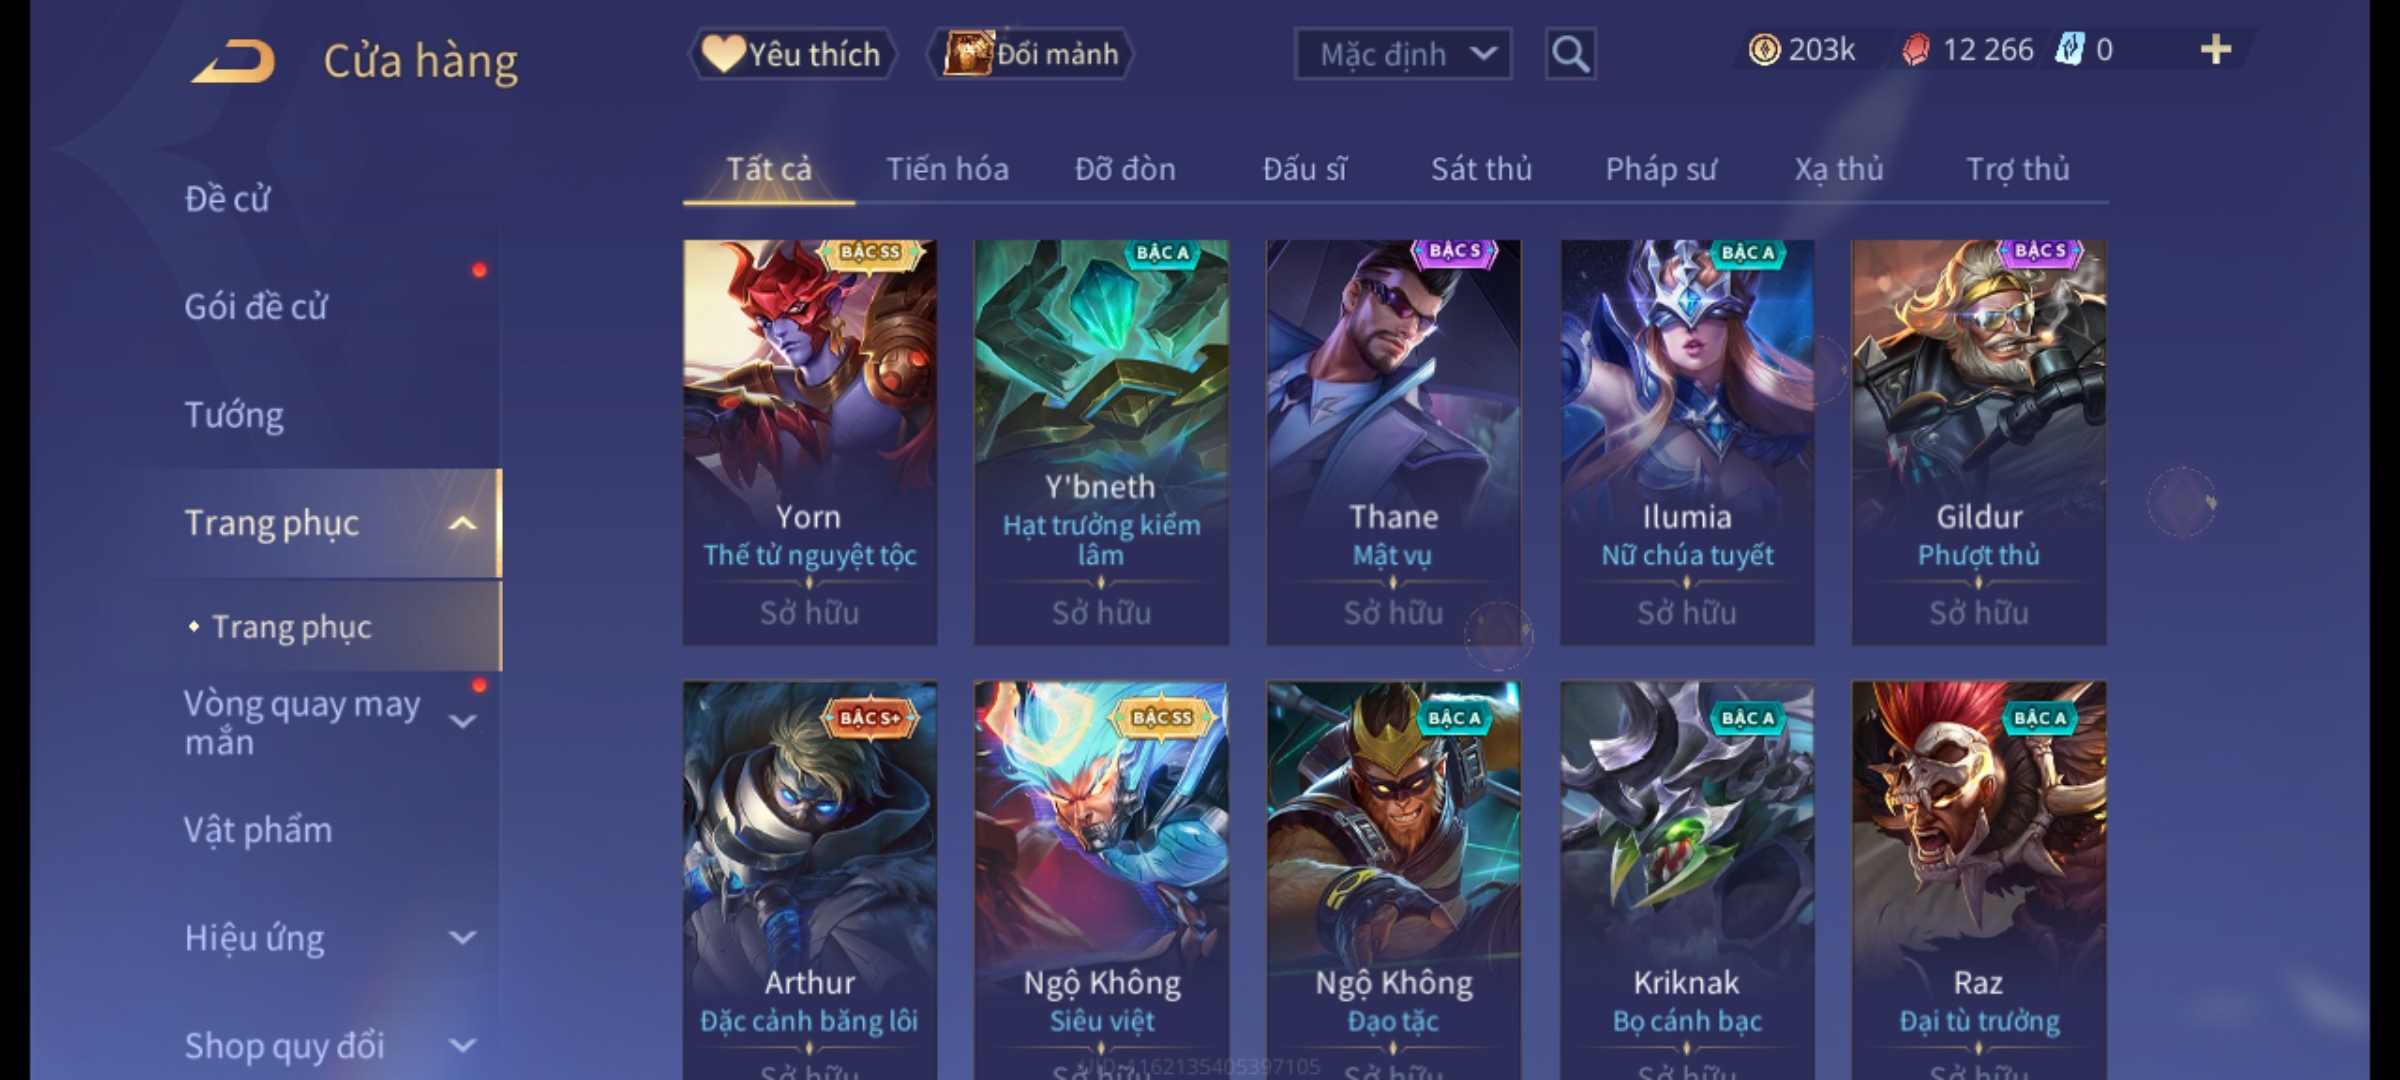This screenshot has height=1080, width=2400.
Task: Expand Vòng quay may mắn section
Action: [462, 721]
